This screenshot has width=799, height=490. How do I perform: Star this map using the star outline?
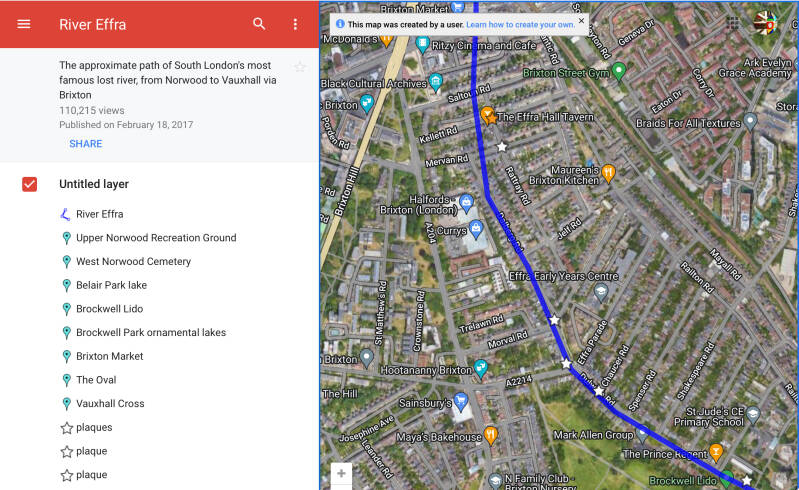tap(300, 67)
